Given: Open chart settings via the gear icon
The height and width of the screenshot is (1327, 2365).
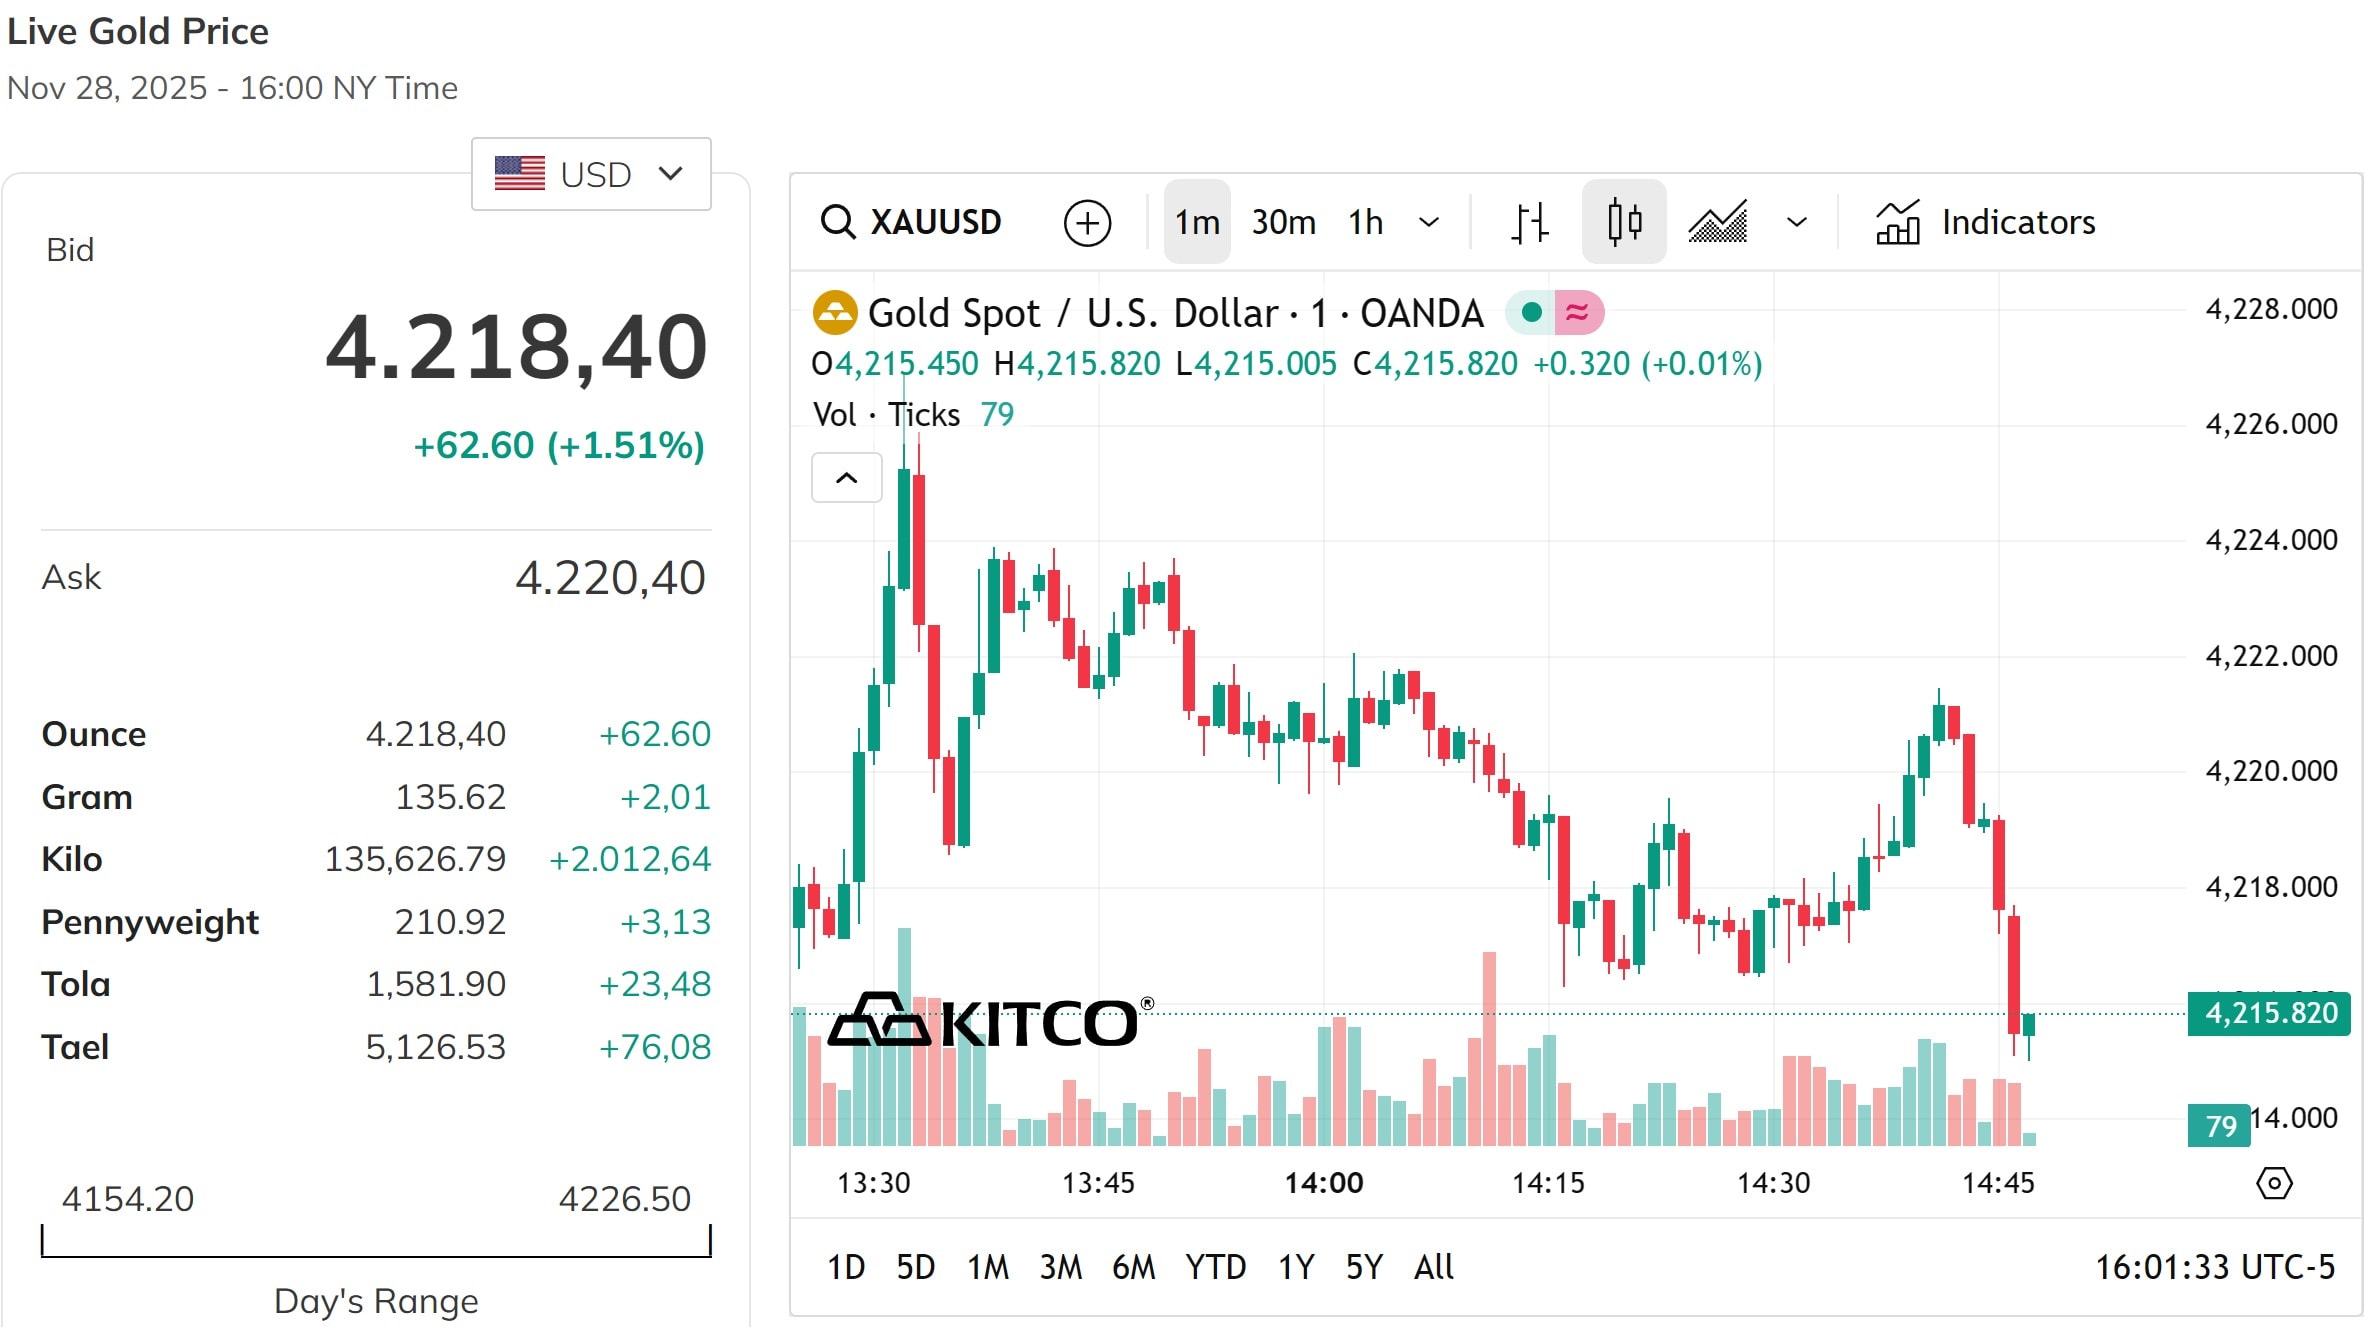Looking at the screenshot, I should 2275,1184.
